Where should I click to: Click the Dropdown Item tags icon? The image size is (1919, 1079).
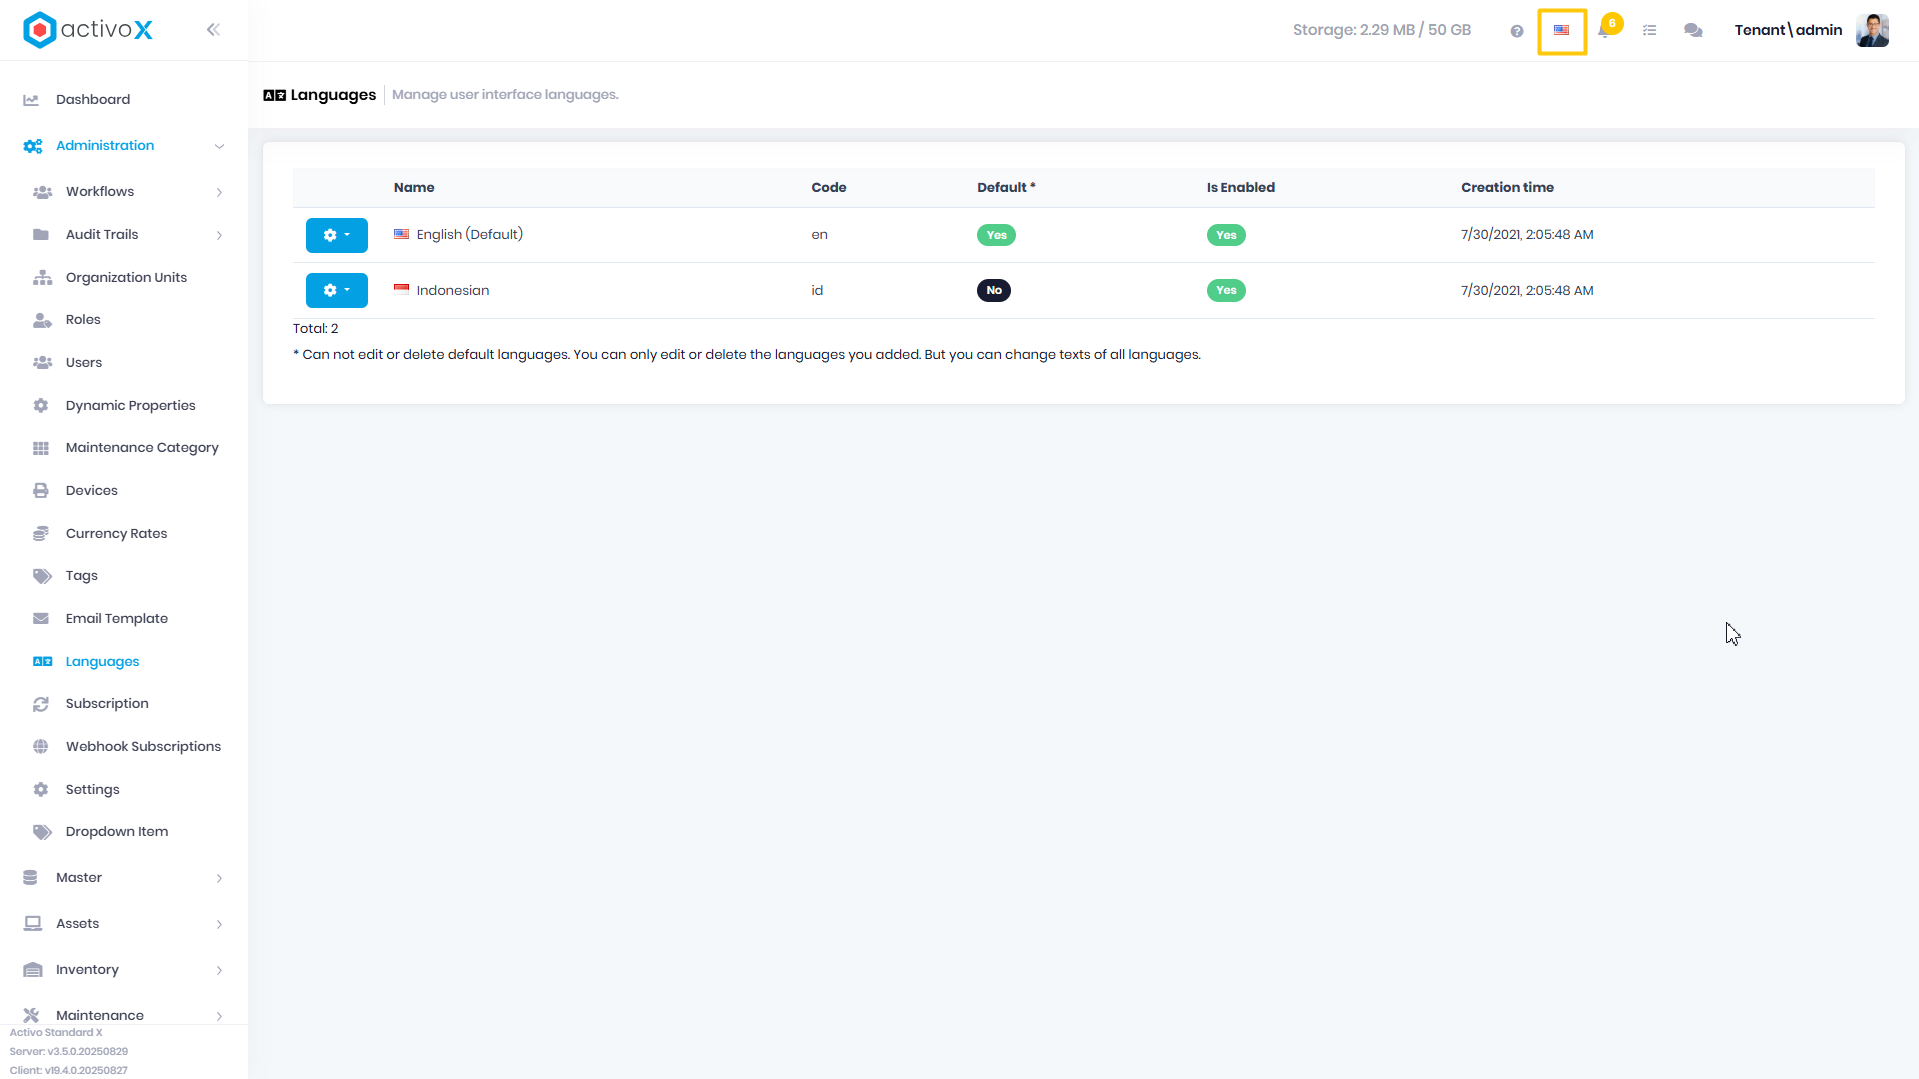(42, 832)
